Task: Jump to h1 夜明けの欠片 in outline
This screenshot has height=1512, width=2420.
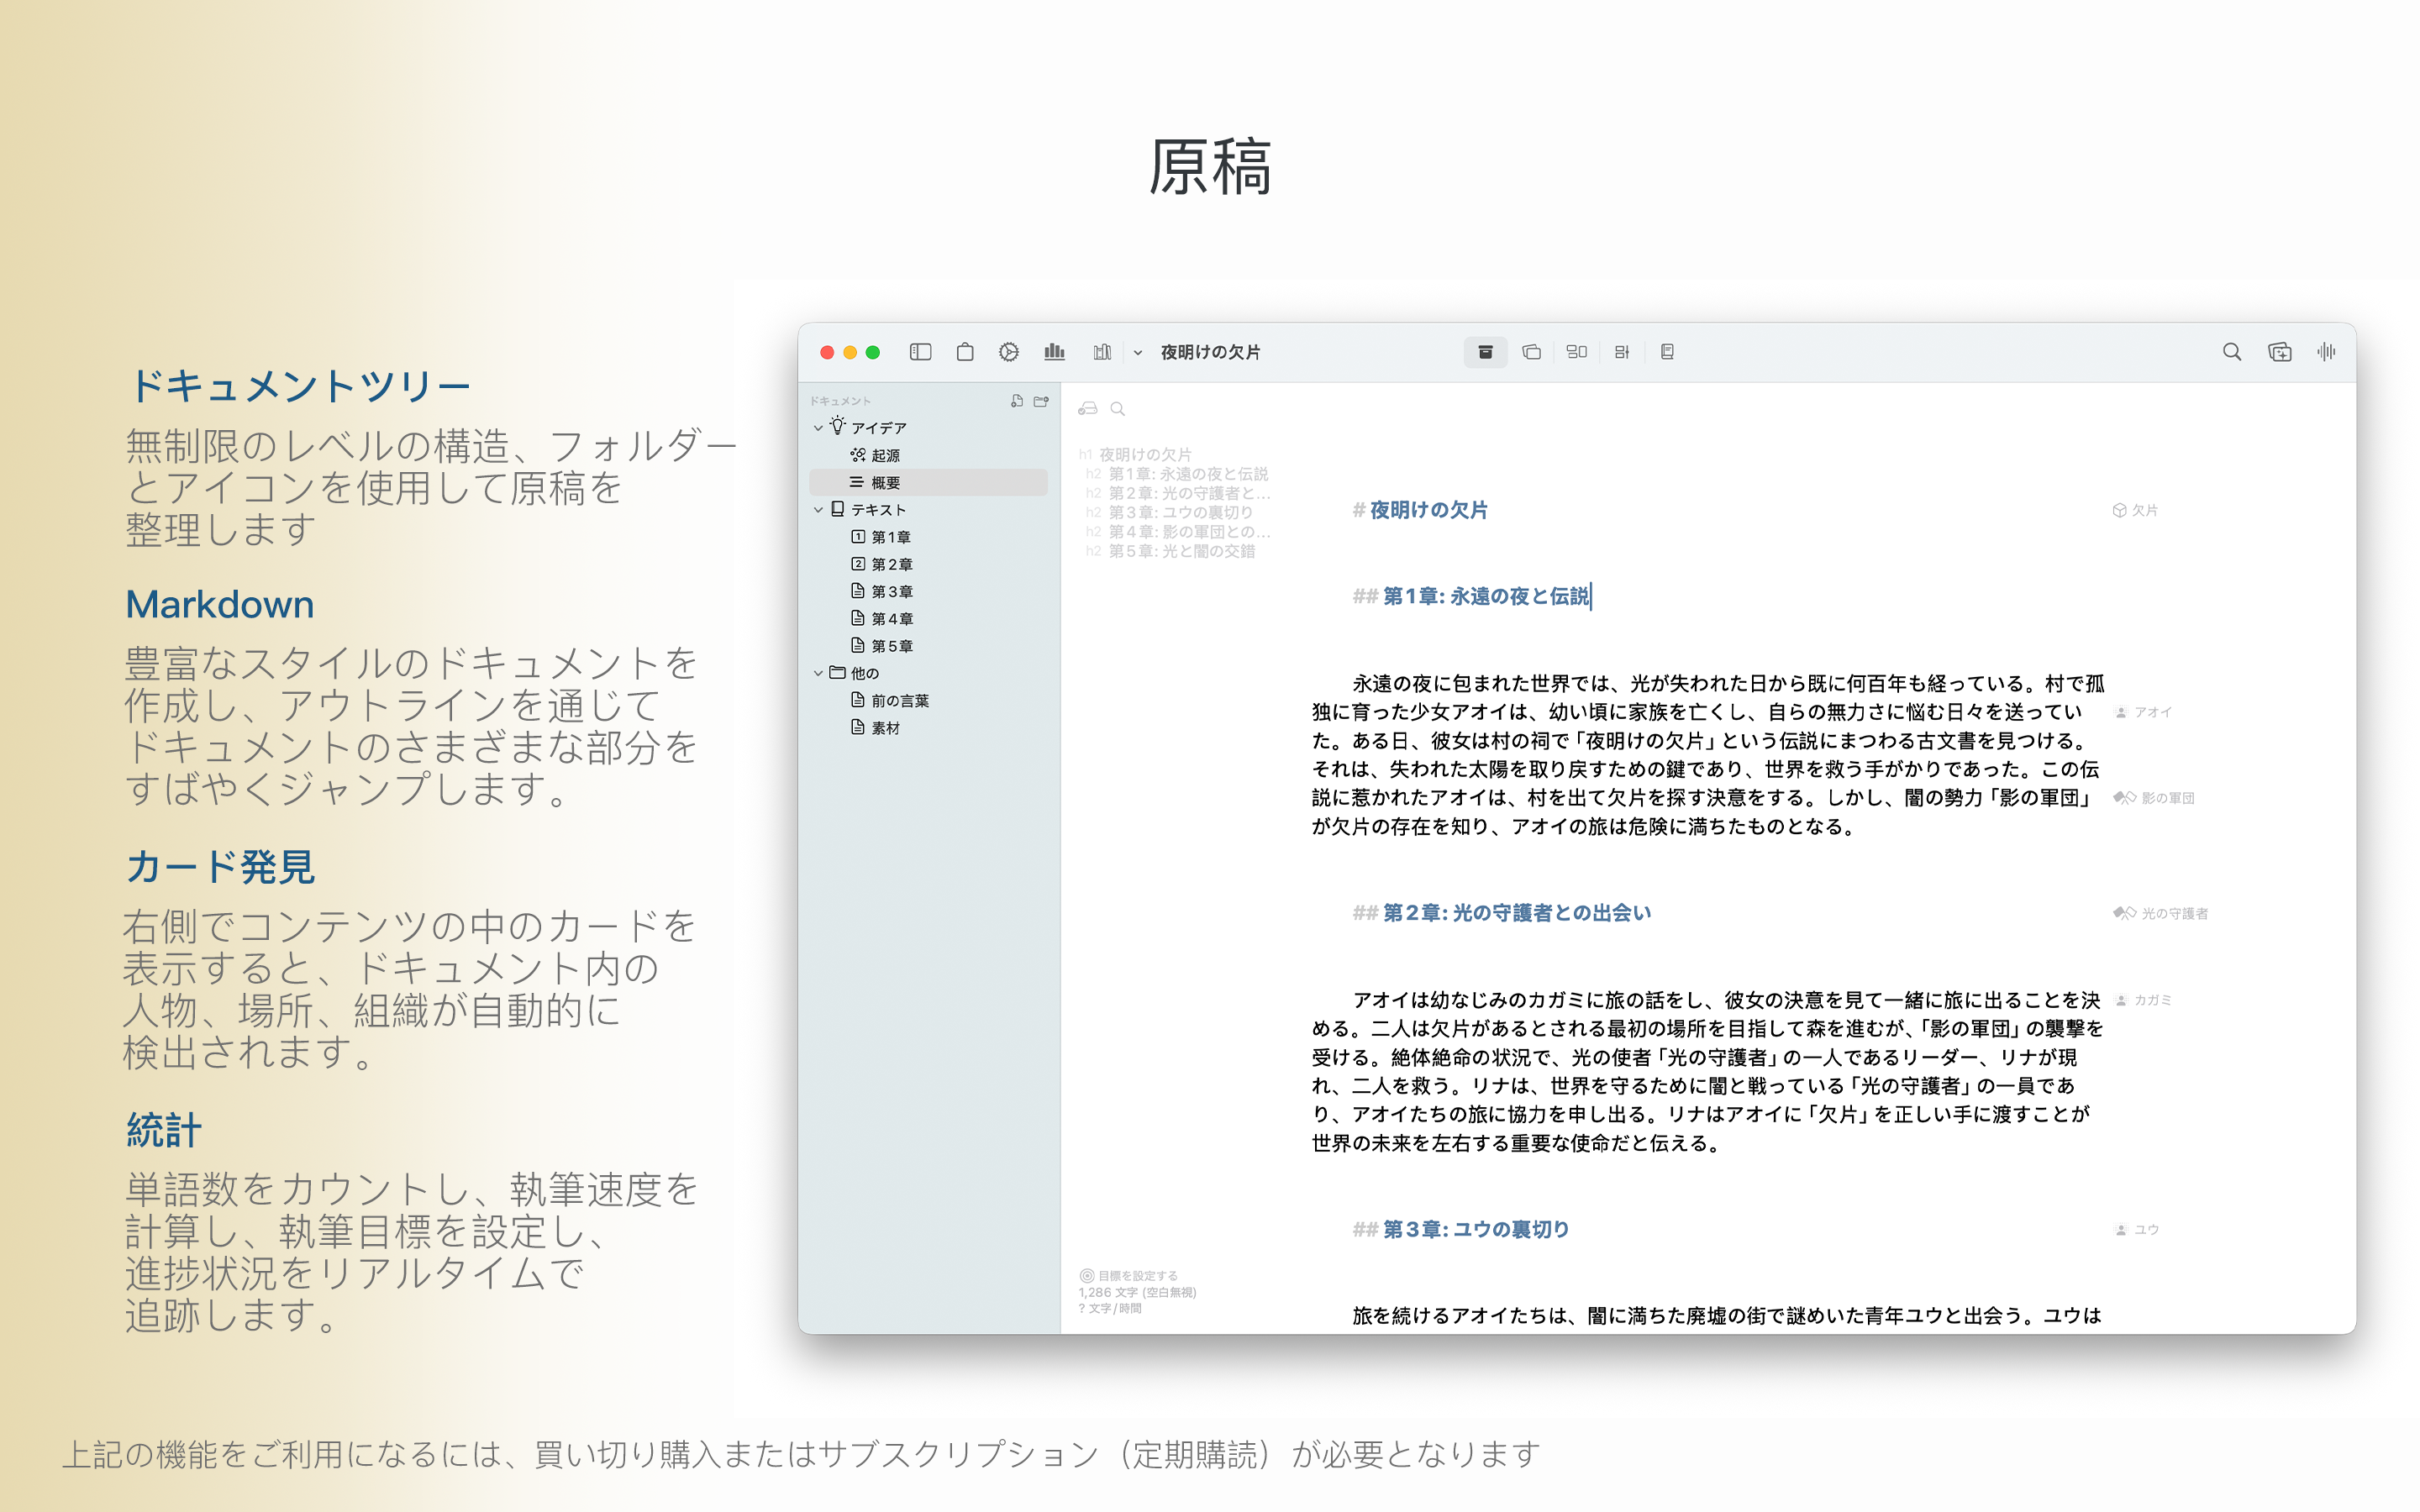Action: [x=1136, y=455]
